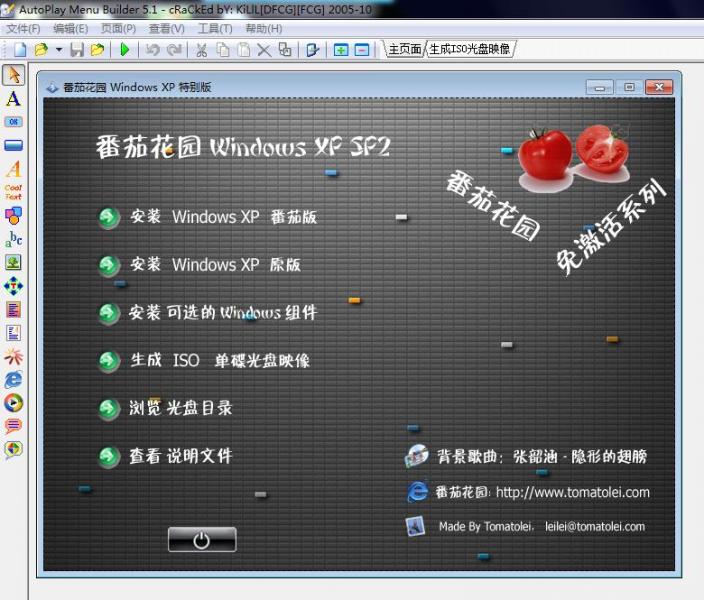Click the black power button on the page
This screenshot has height=600, width=704.
click(x=202, y=539)
